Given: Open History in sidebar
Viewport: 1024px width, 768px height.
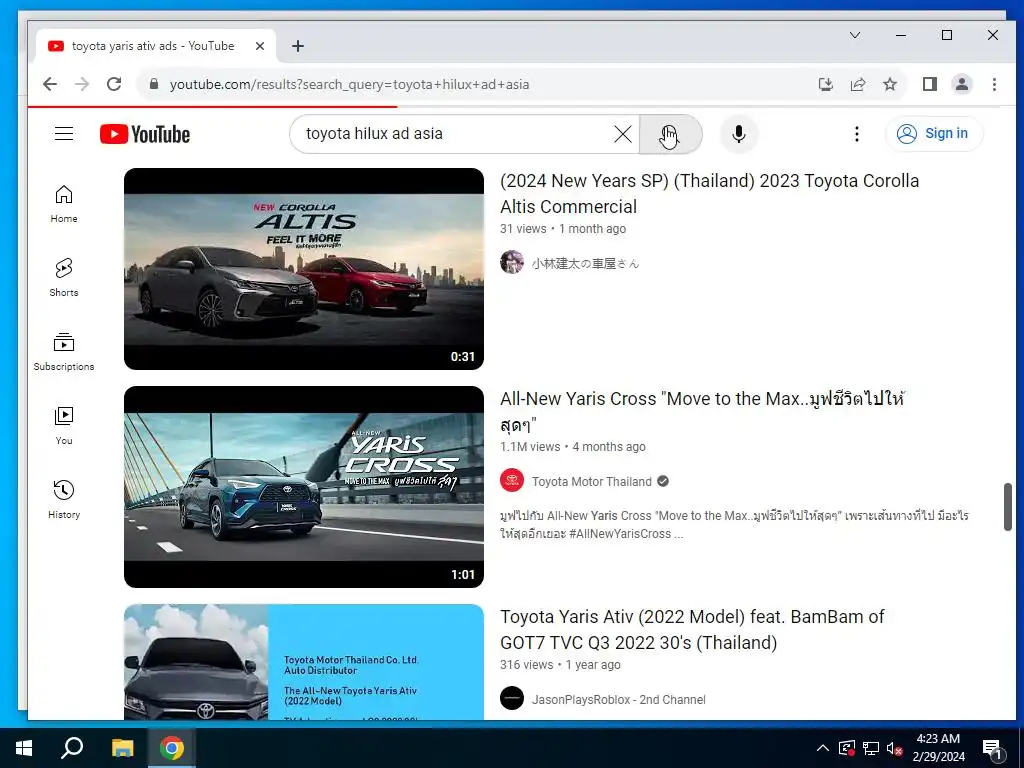Looking at the screenshot, I should coord(64,500).
